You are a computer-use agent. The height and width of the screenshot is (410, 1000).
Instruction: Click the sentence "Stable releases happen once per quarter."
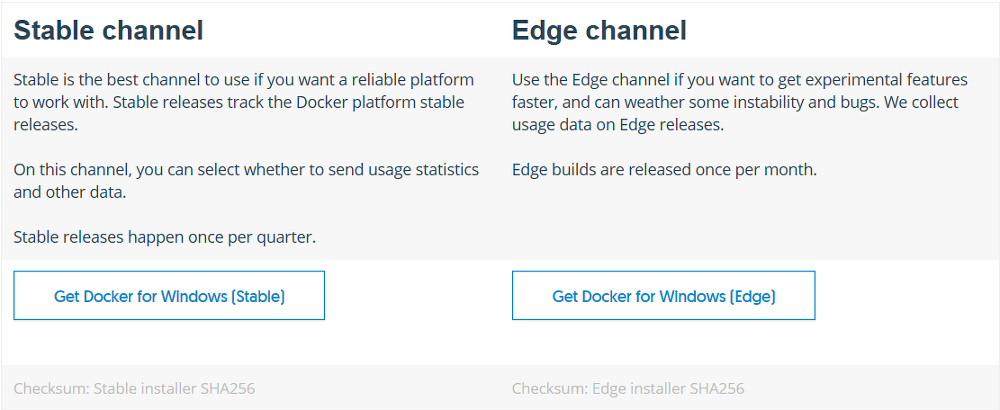click(165, 238)
